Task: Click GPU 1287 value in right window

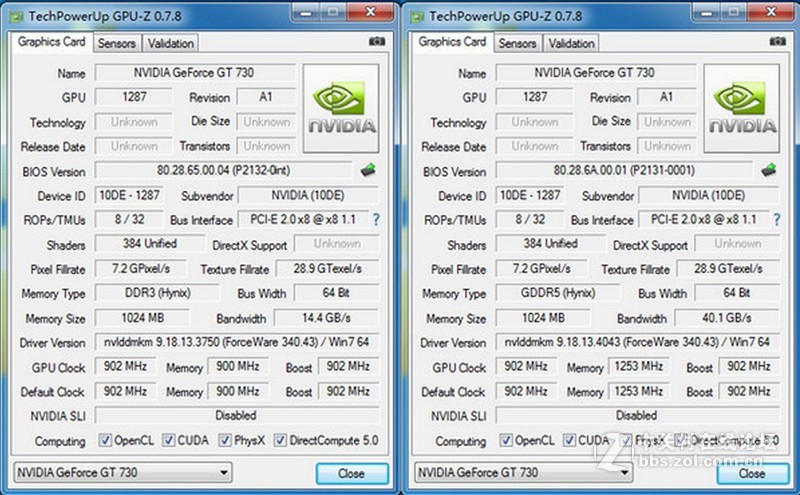Action: (535, 97)
